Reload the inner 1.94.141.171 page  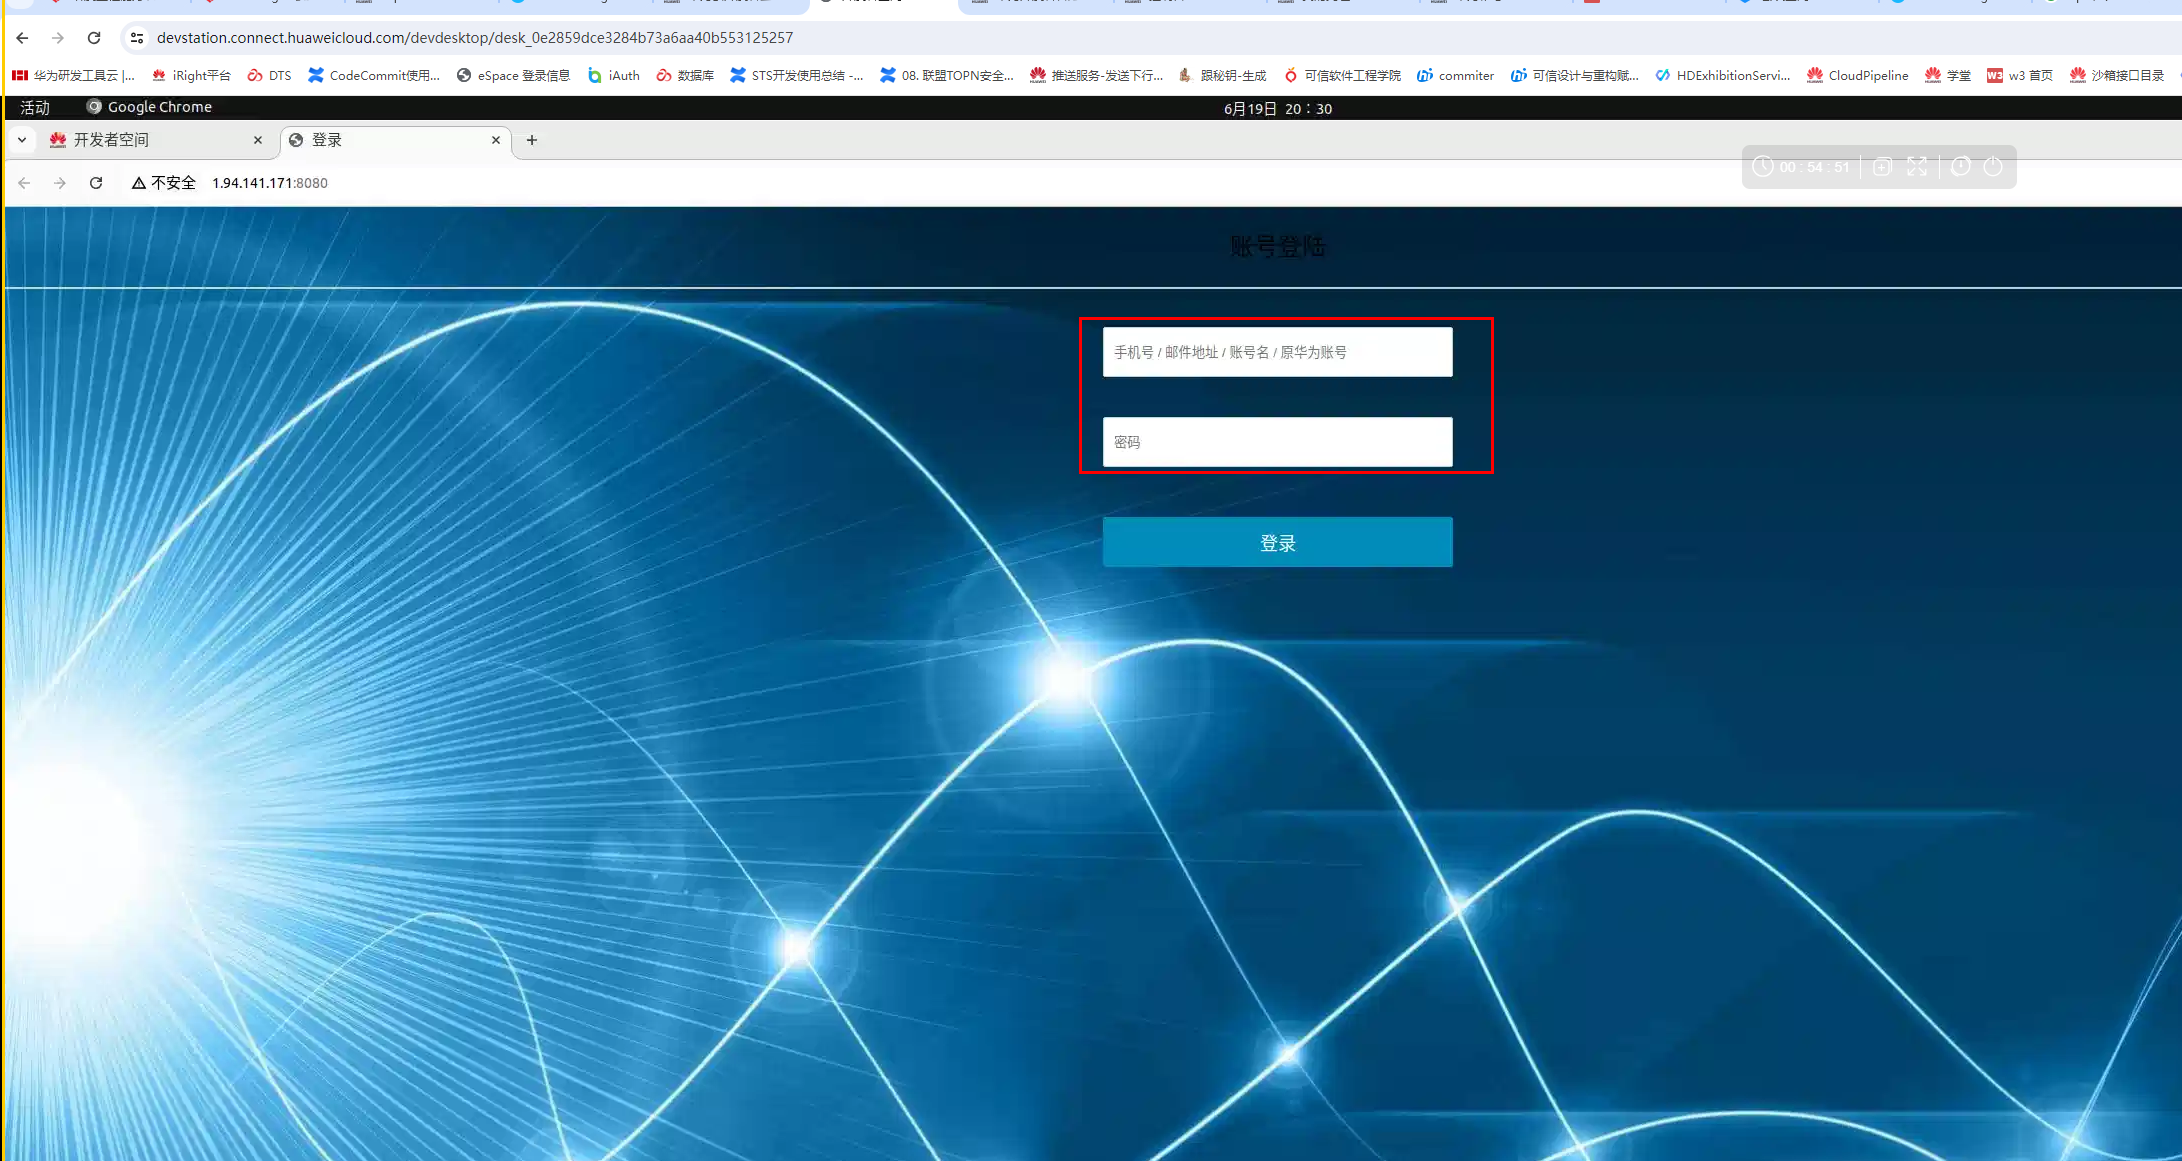click(x=96, y=183)
